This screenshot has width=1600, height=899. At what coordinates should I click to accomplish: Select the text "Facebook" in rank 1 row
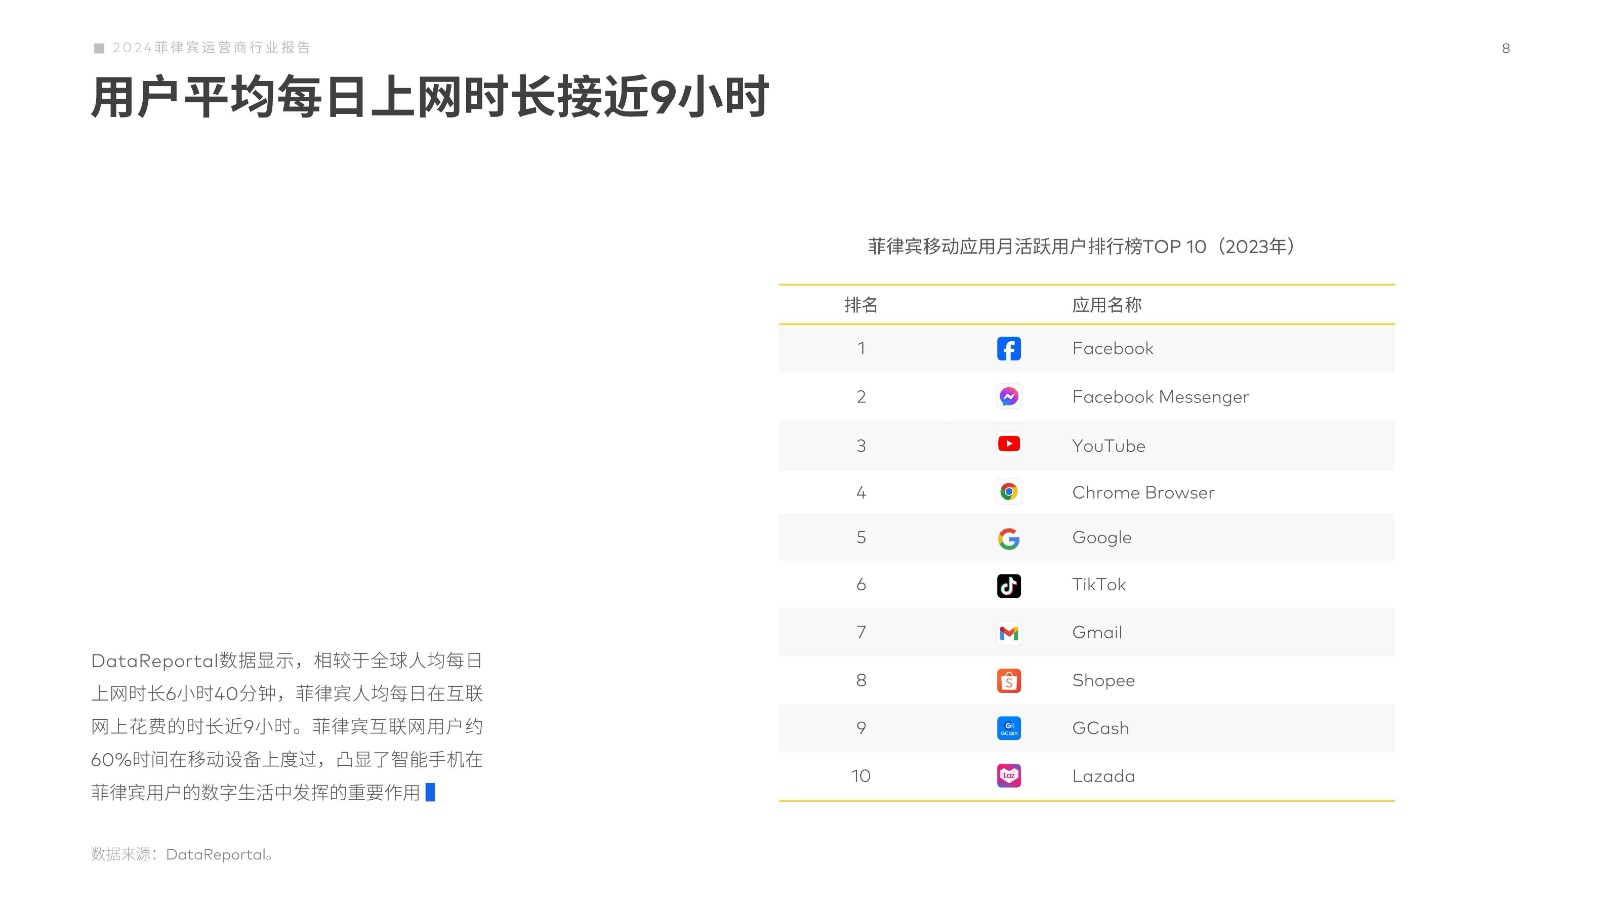coord(1112,348)
